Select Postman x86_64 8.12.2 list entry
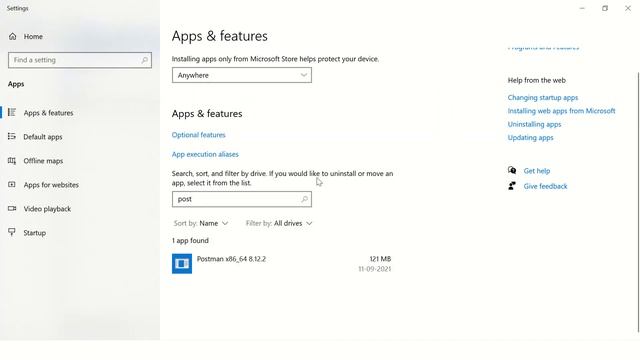 [x=282, y=264]
